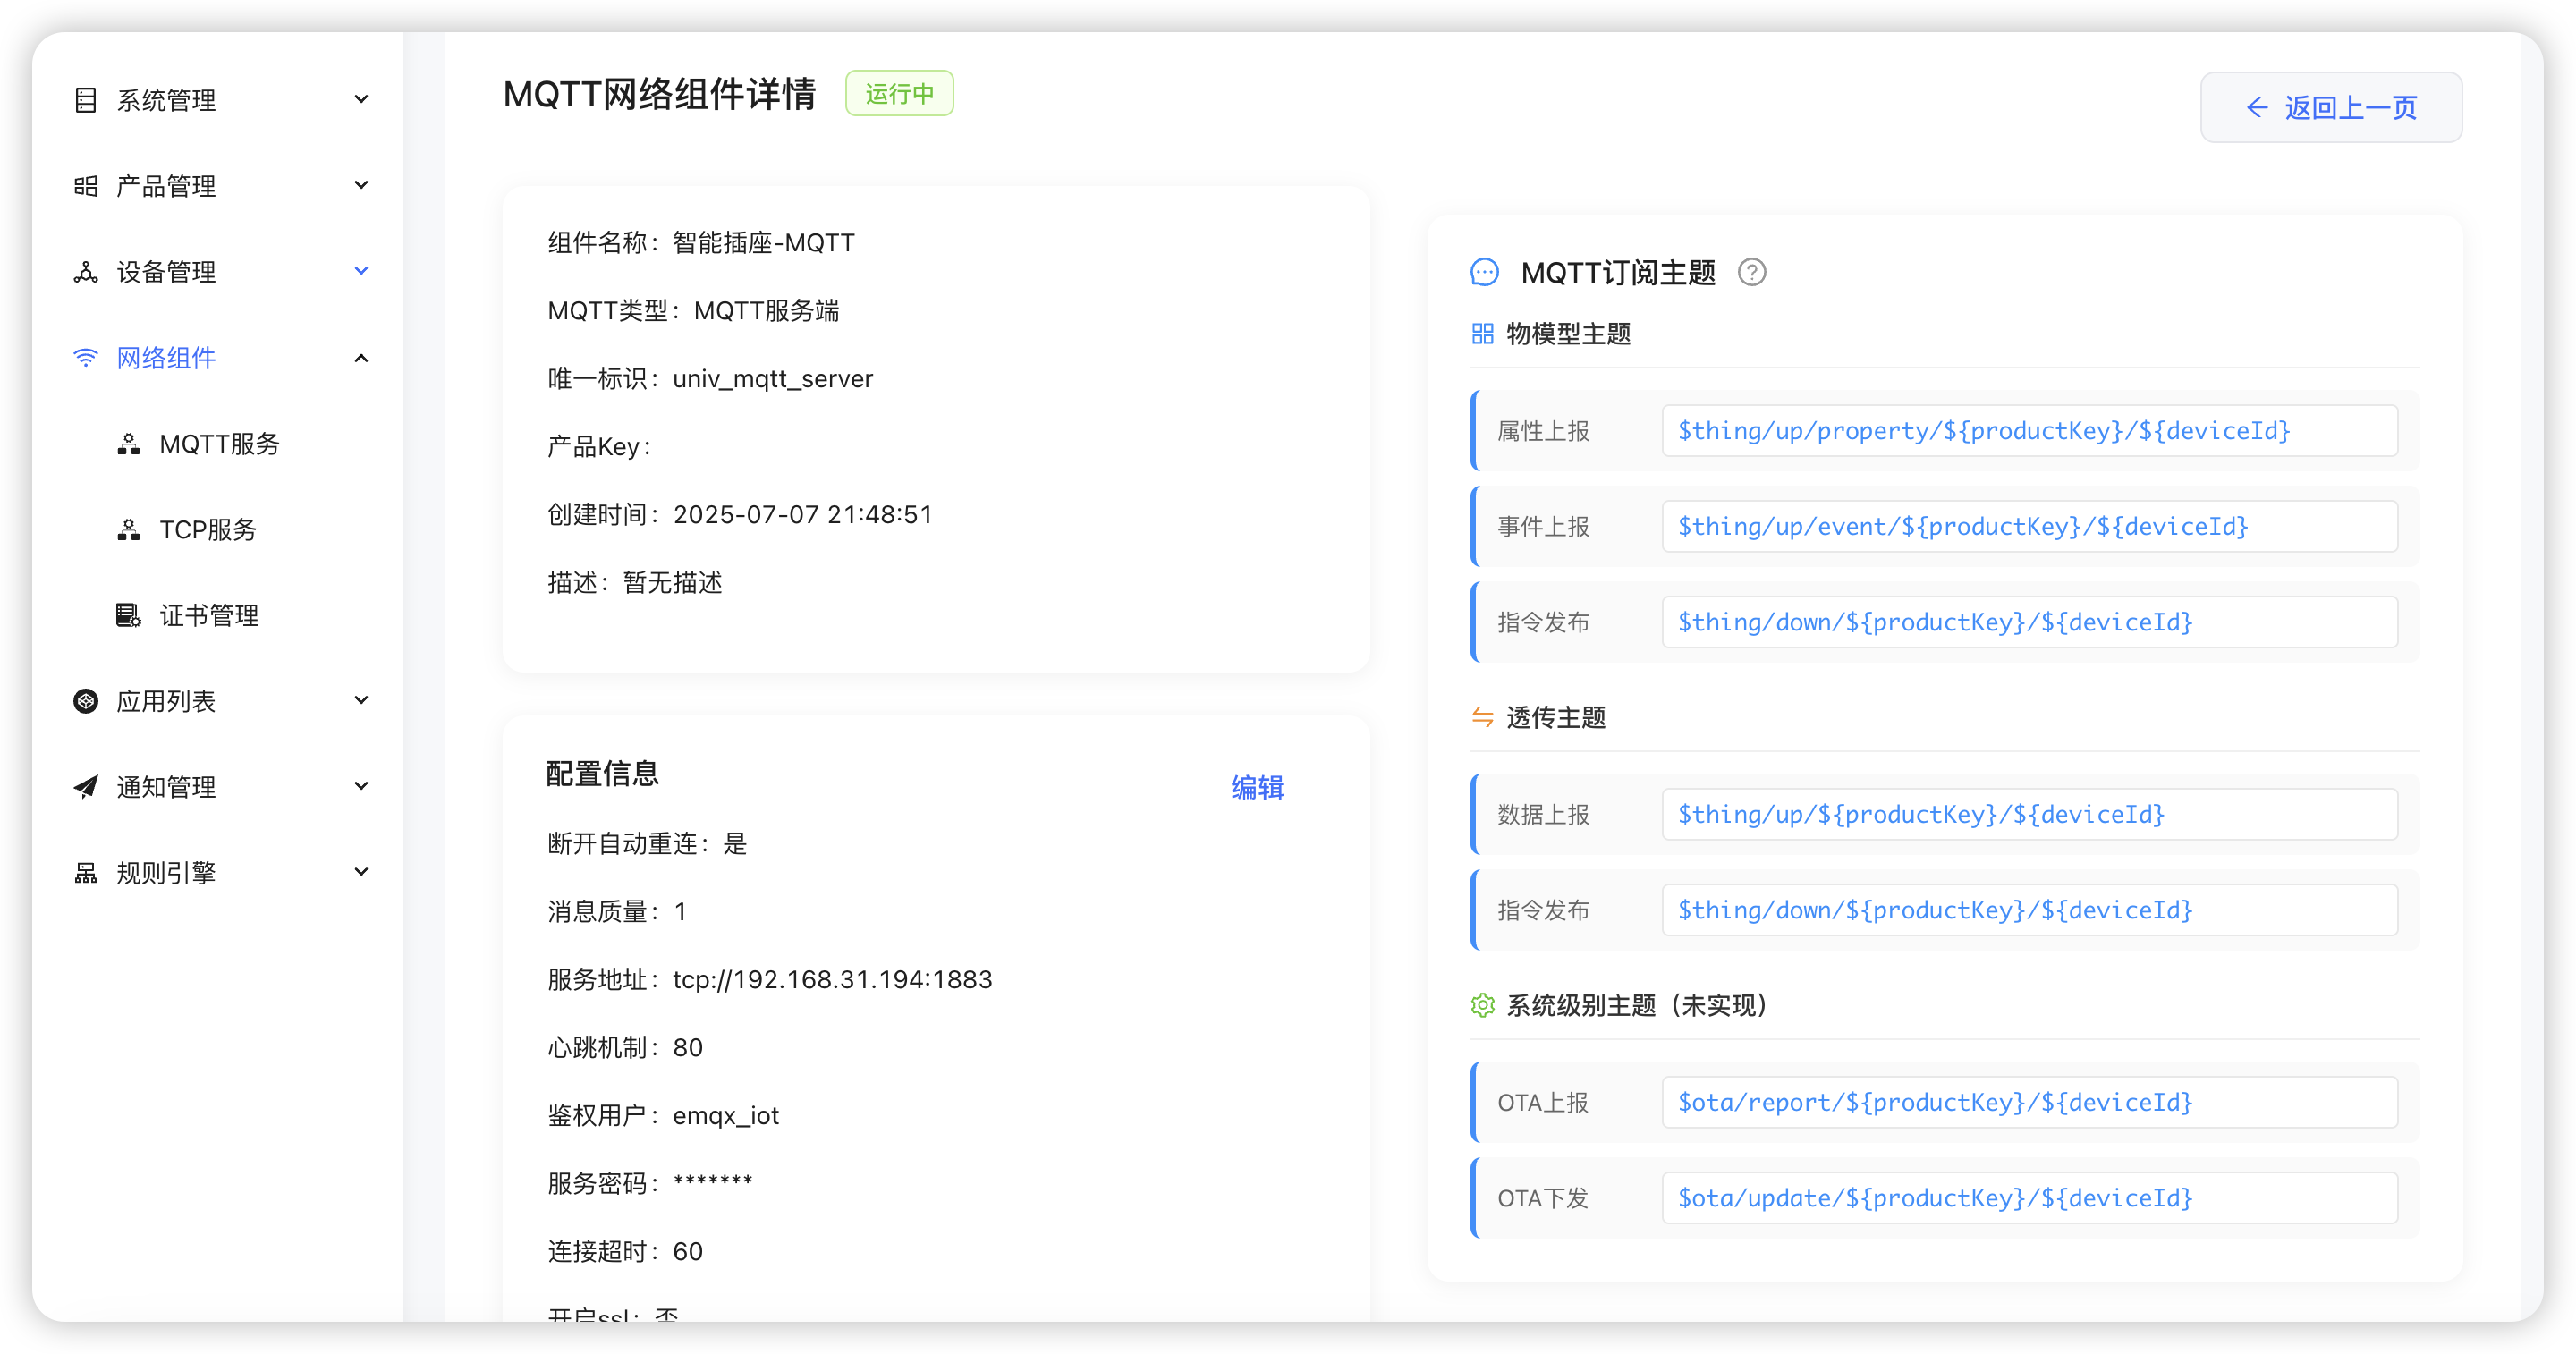Viewport: 2576px width, 1354px height.
Task: Select the 证书管理 certificate icon
Action: [x=128, y=615]
